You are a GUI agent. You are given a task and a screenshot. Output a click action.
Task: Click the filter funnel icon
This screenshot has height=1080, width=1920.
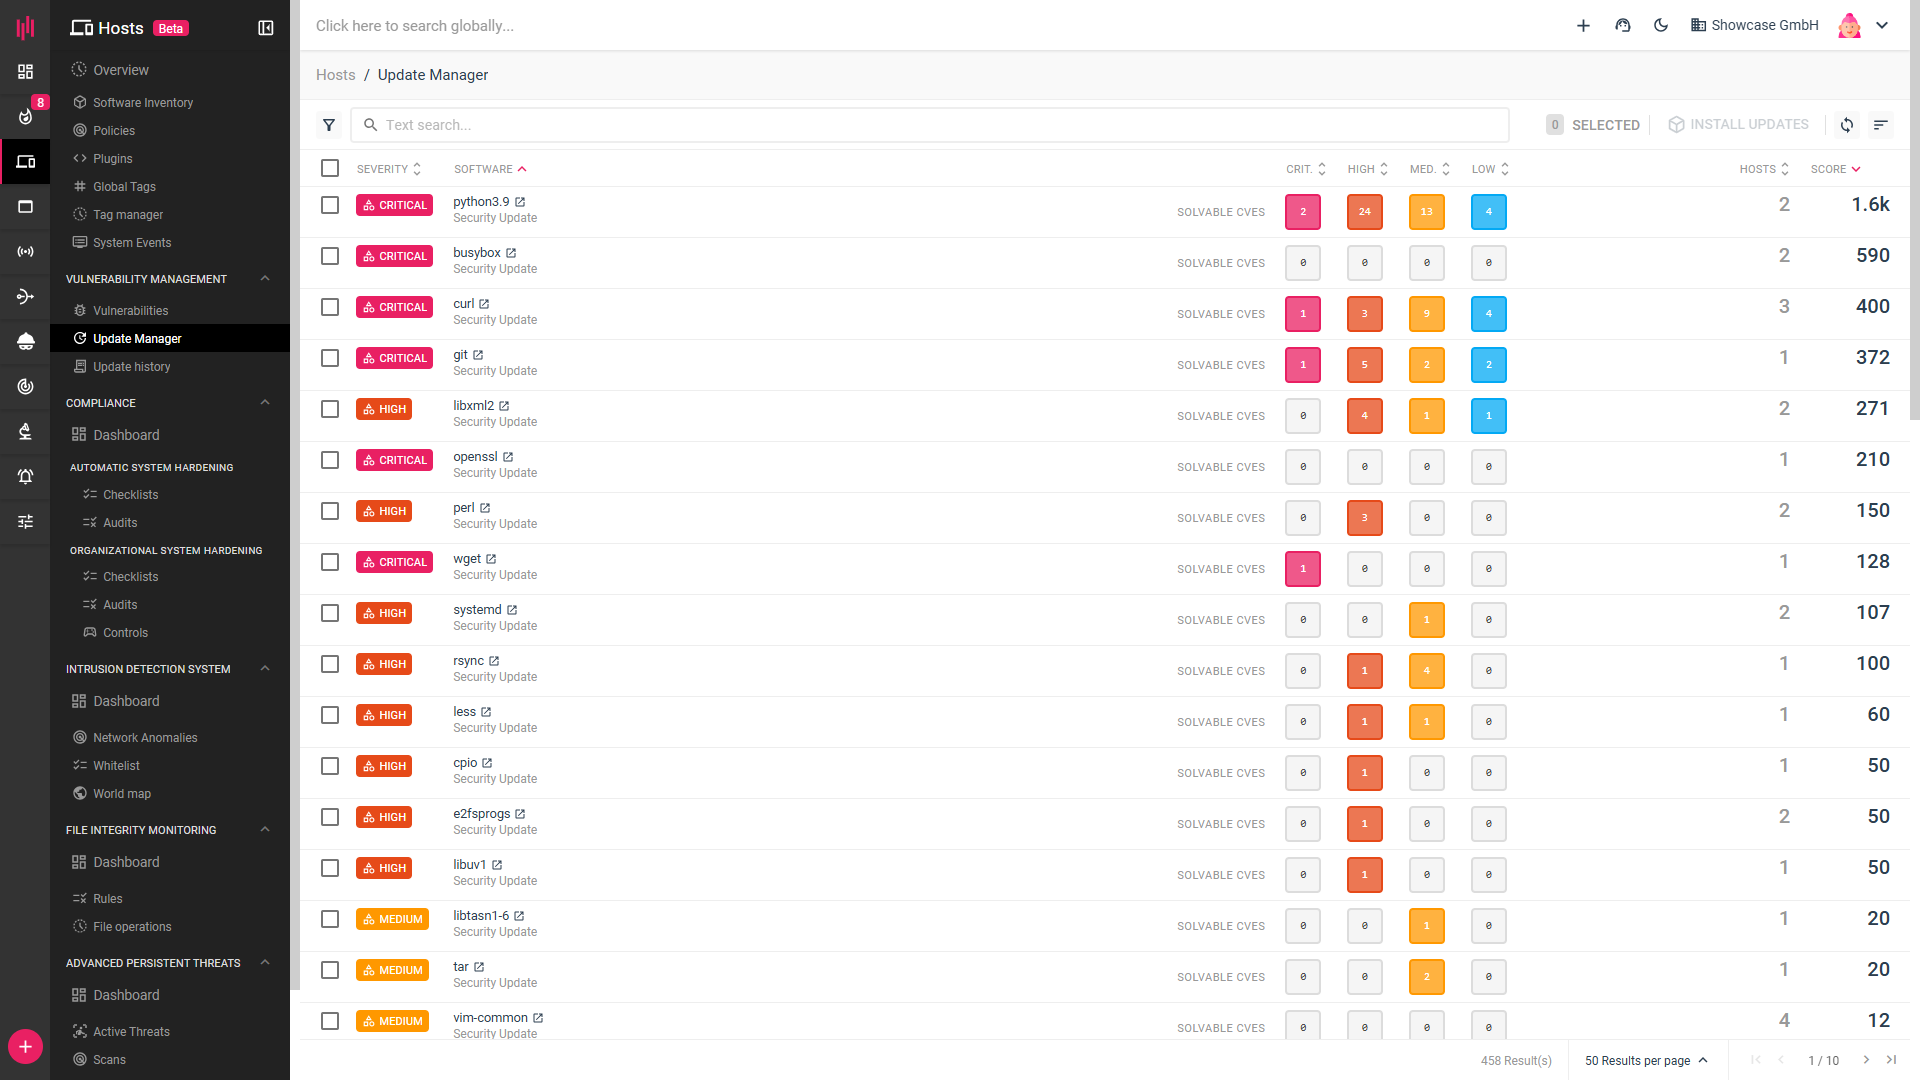click(329, 125)
